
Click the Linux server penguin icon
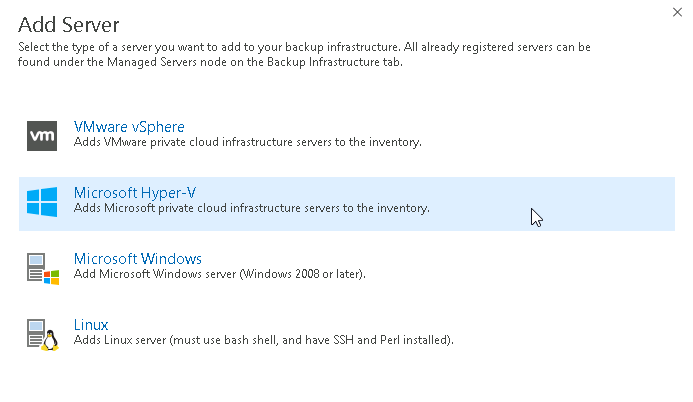pyautogui.click(x=42, y=334)
